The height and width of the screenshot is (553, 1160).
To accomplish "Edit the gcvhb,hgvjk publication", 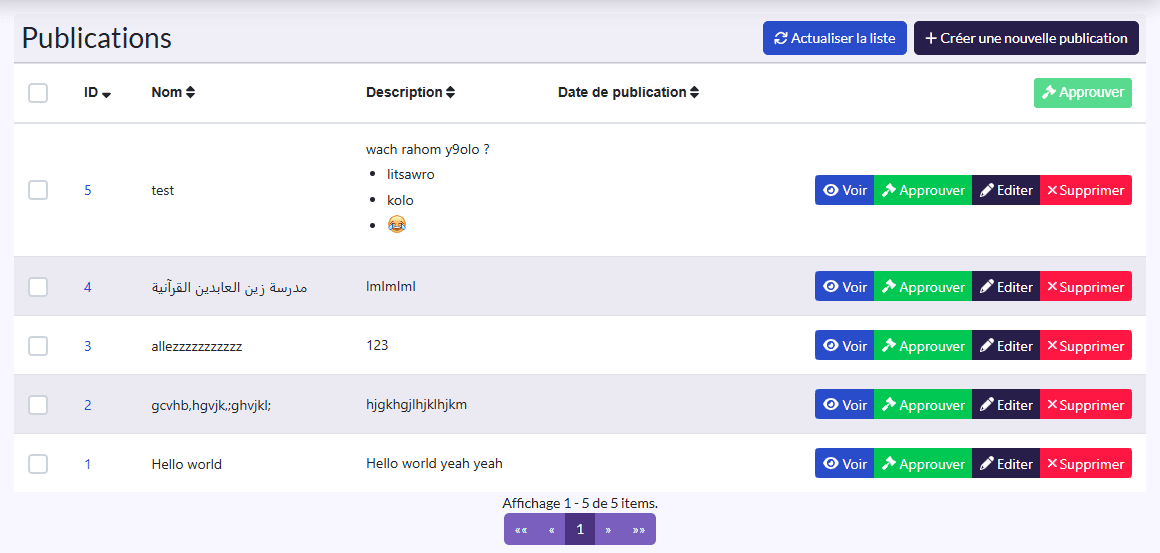I will 1006,404.
